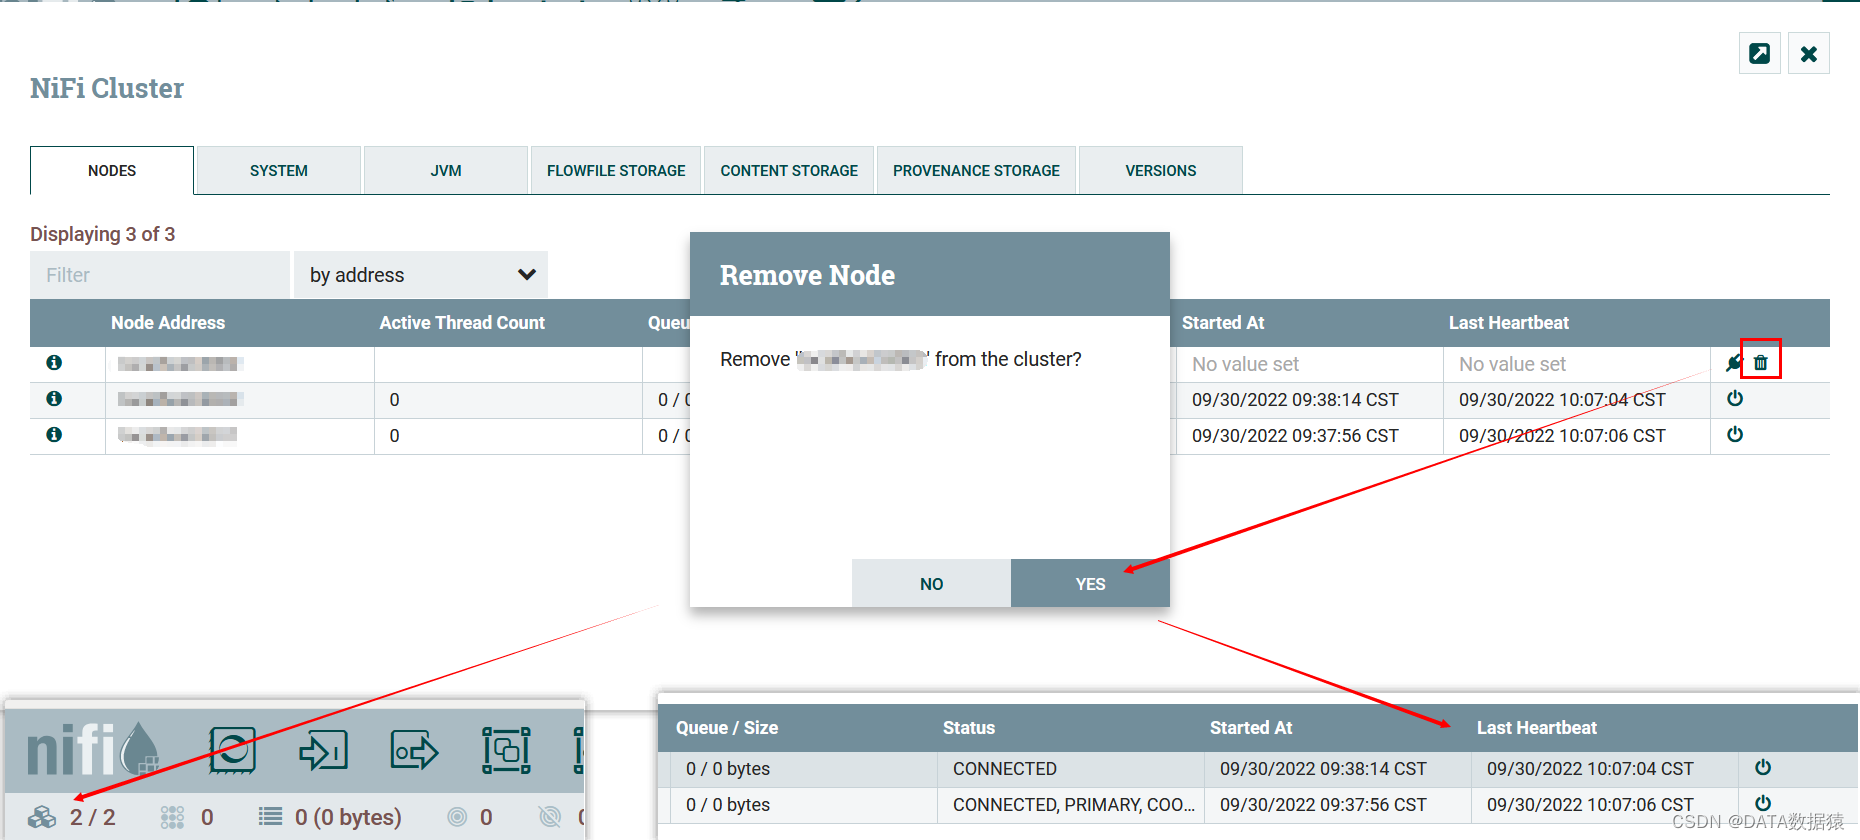Click the Active Thread Count '0' in second row
The height and width of the screenshot is (840, 1860).
point(394,400)
